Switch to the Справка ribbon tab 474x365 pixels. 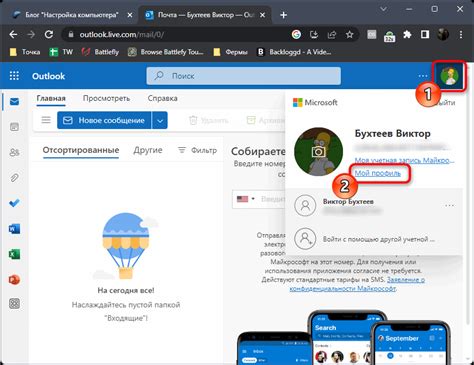coord(163,98)
